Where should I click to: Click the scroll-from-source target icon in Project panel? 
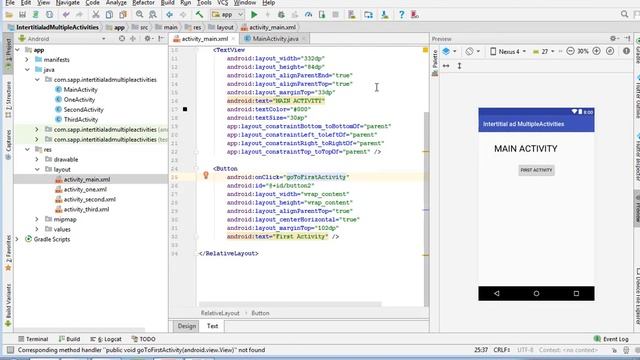coord(122,39)
